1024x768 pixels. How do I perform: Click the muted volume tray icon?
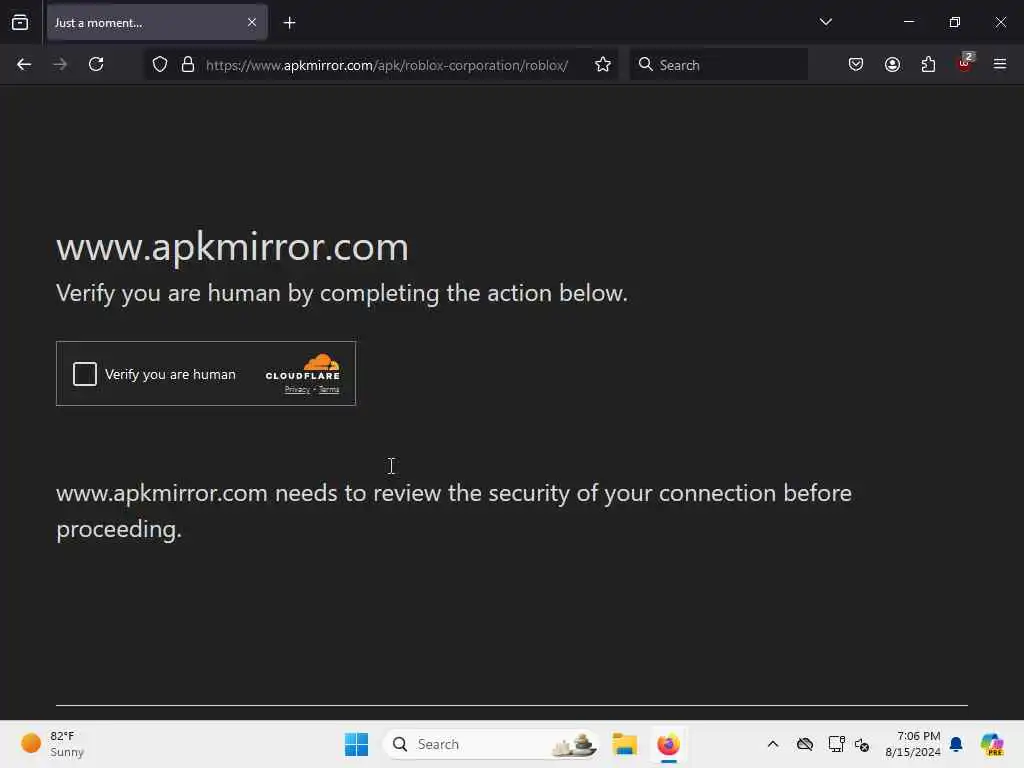click(x=862, y=744)
